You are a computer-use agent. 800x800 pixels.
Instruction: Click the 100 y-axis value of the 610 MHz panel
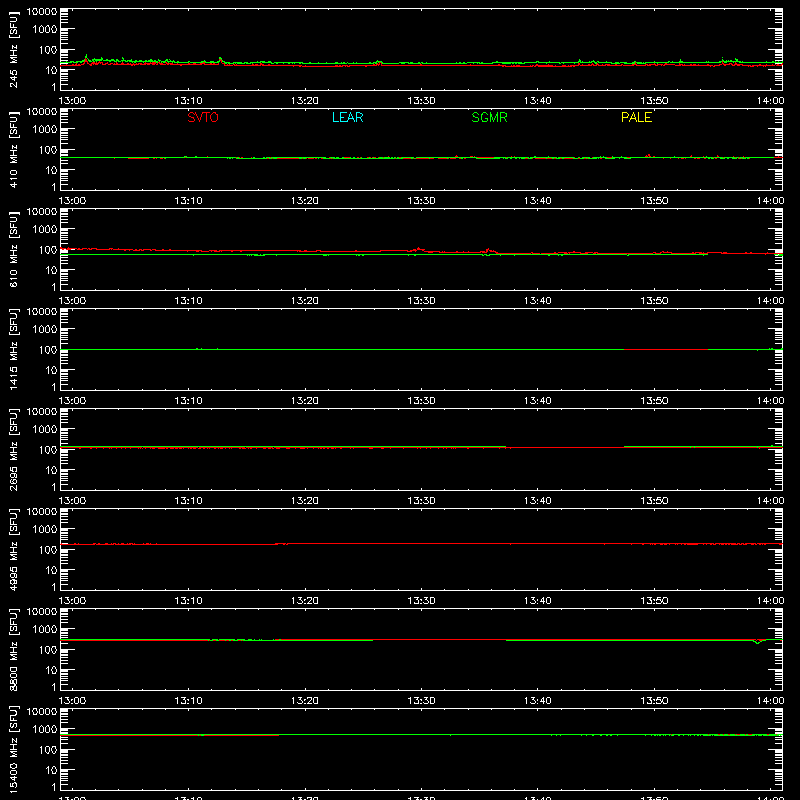(48, 250)
